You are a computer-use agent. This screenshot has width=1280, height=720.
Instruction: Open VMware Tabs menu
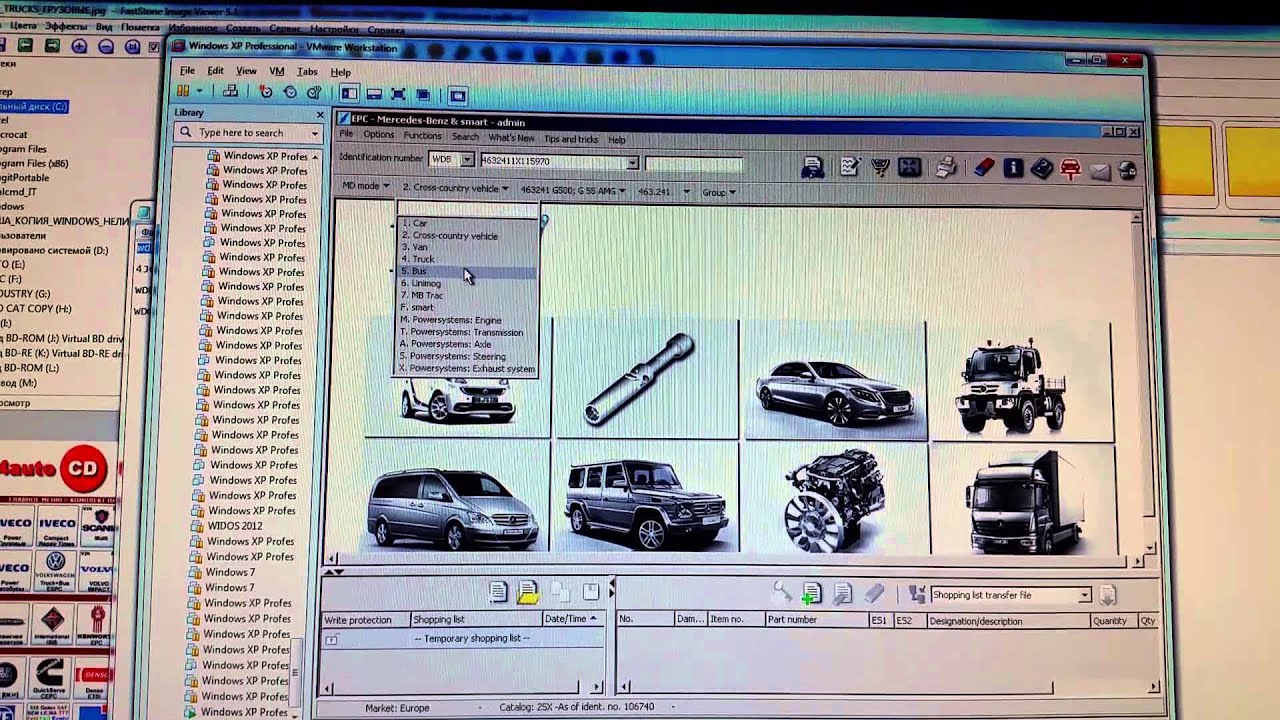tap(307, 72)
